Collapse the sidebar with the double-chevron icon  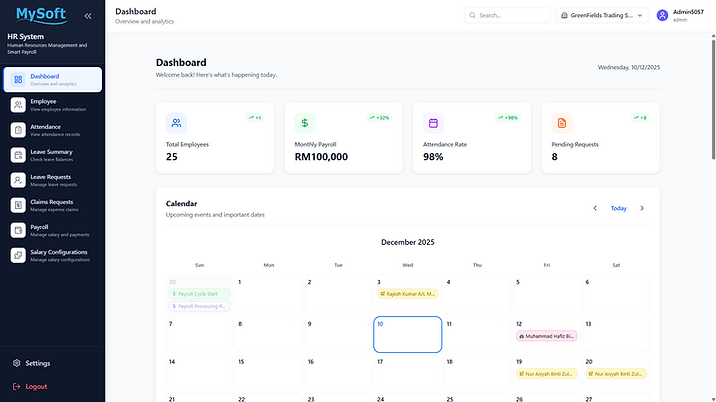(88, 16)
